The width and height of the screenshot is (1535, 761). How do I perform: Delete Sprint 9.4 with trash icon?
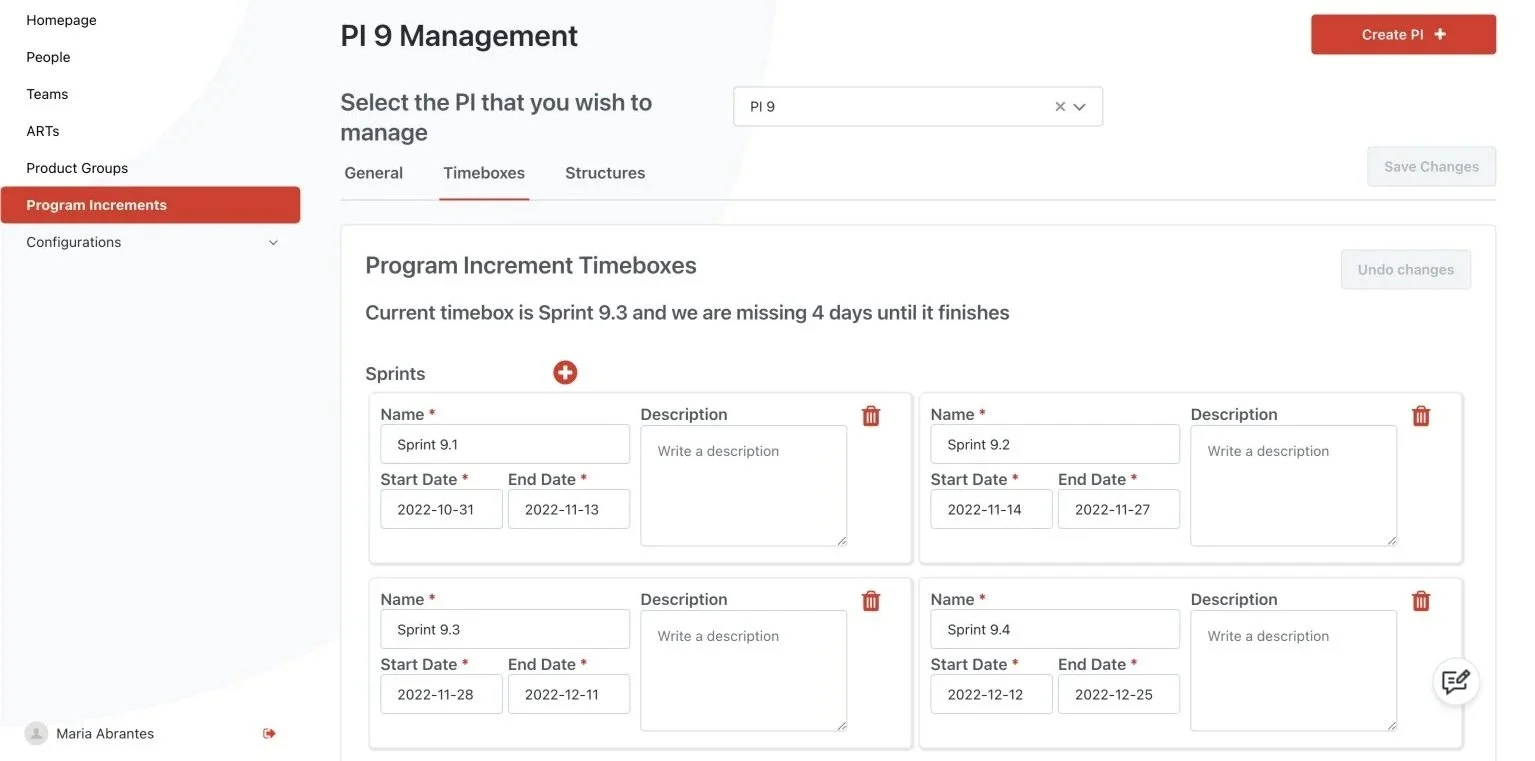(x=1421, y=601)
